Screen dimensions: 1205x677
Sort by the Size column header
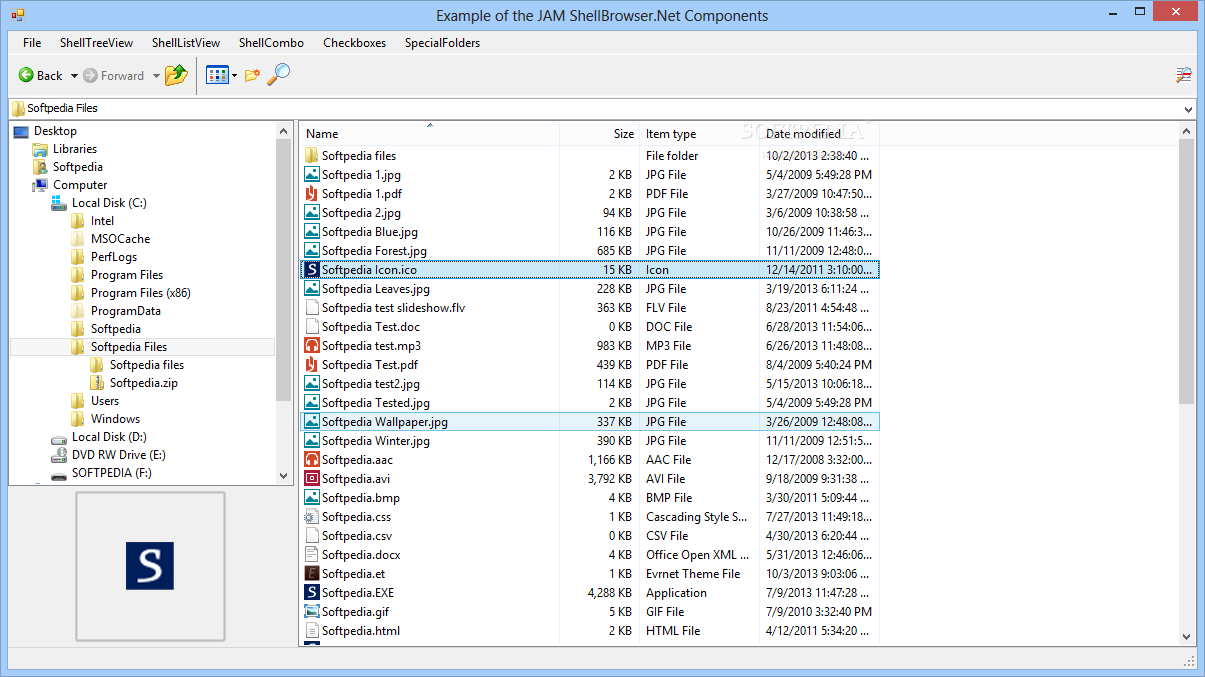[x=600, y=134]
